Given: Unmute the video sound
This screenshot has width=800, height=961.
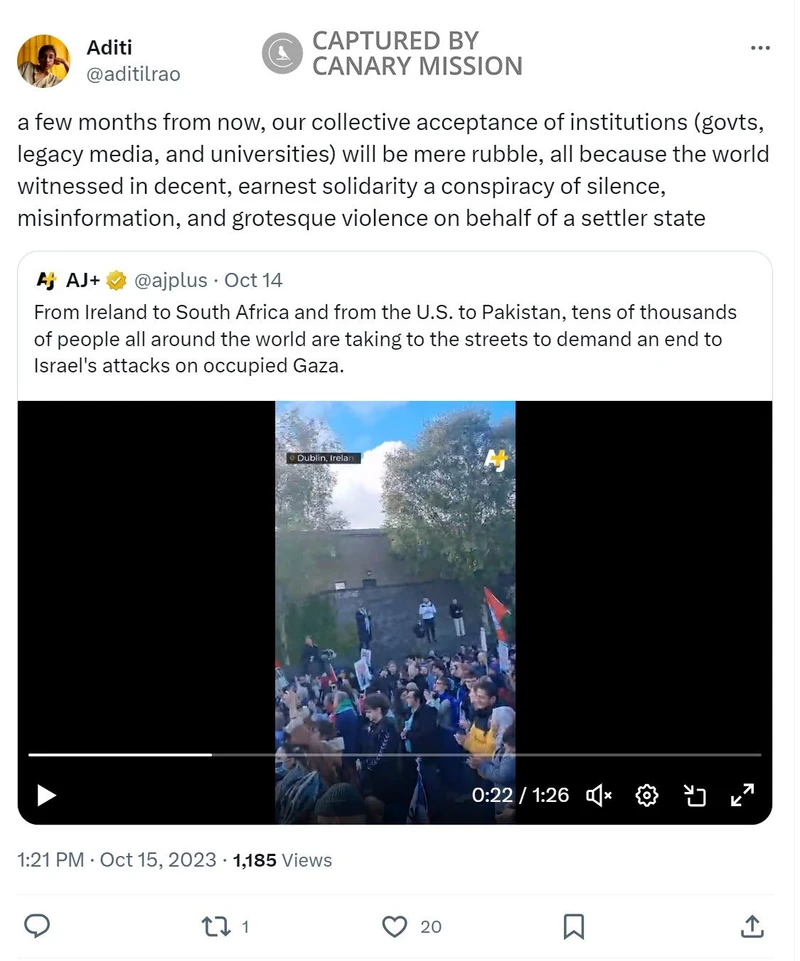Looking at the screenshot, I should tap(599, 795).
